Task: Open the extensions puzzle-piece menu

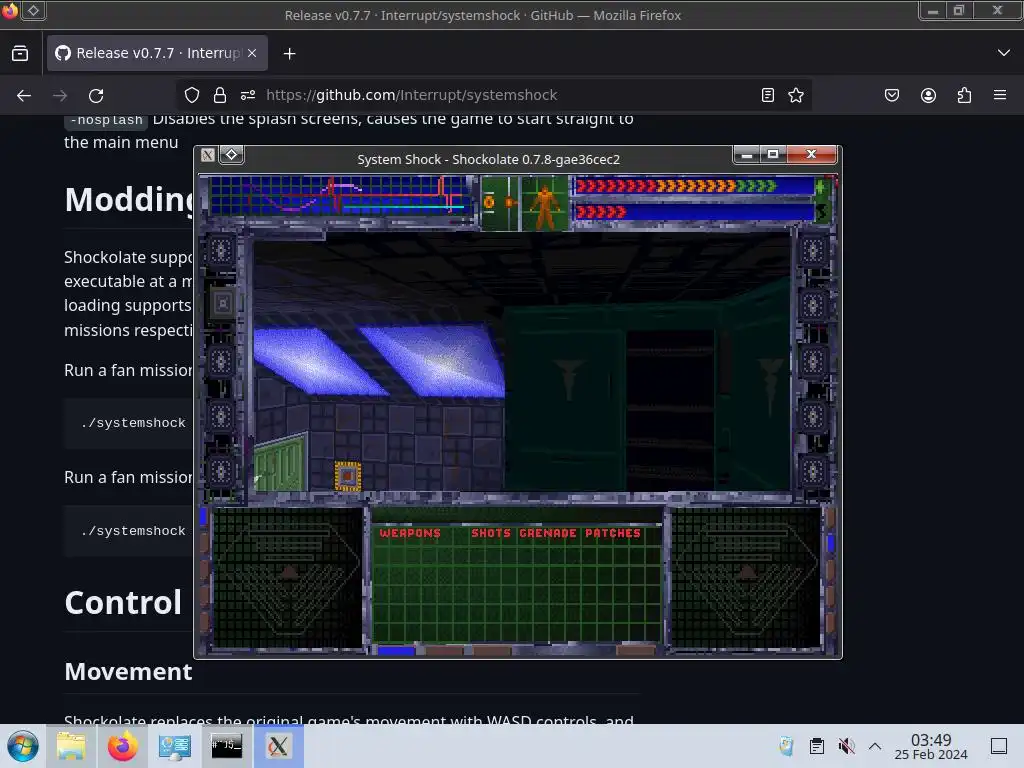Action: (x=964, y=95)
